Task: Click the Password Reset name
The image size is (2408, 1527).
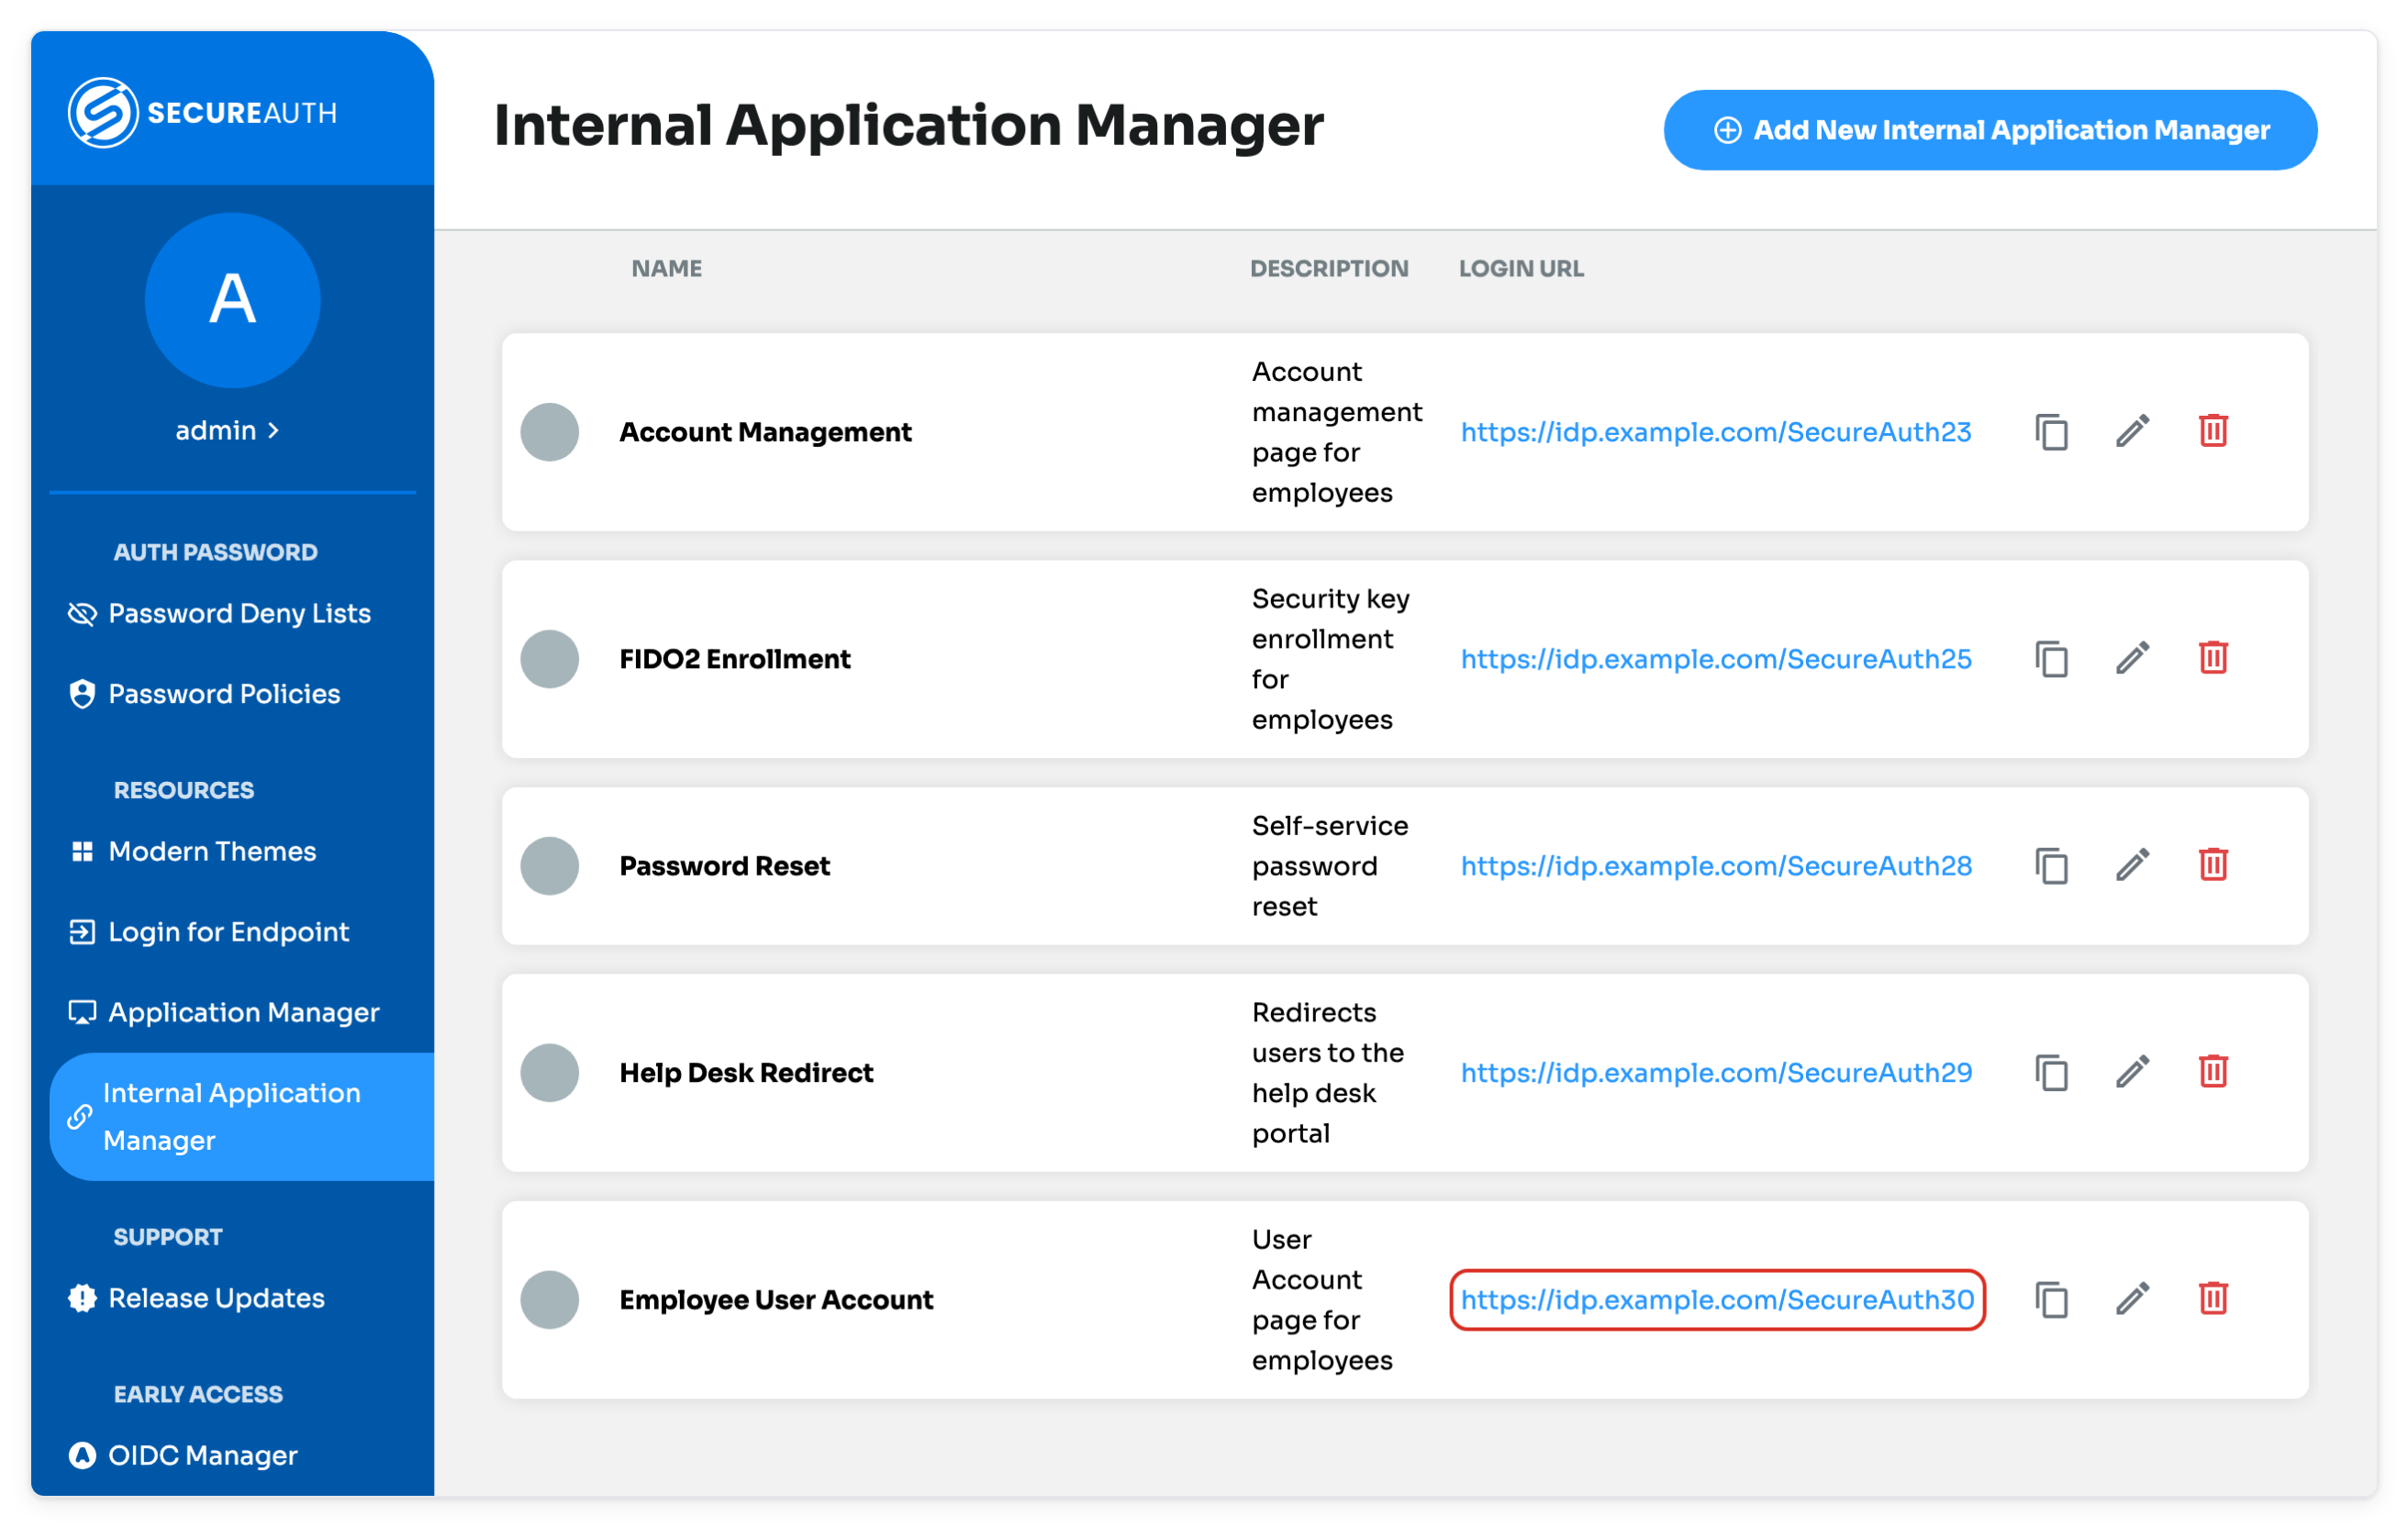Action: 725,866
